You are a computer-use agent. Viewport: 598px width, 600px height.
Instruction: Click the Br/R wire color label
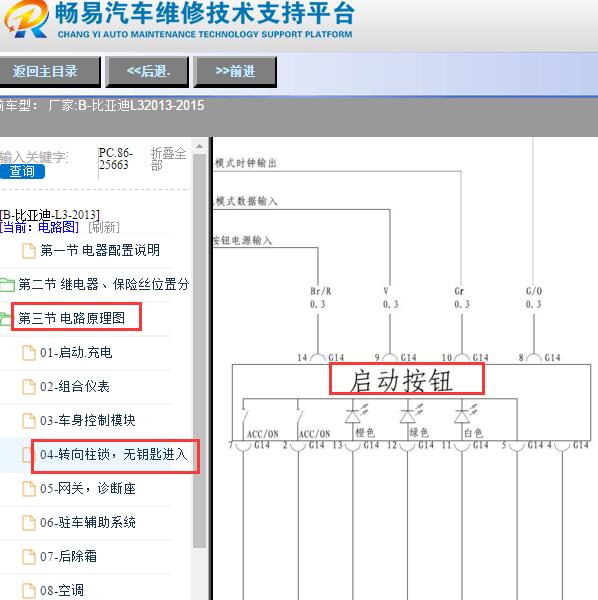coord(321,291)
